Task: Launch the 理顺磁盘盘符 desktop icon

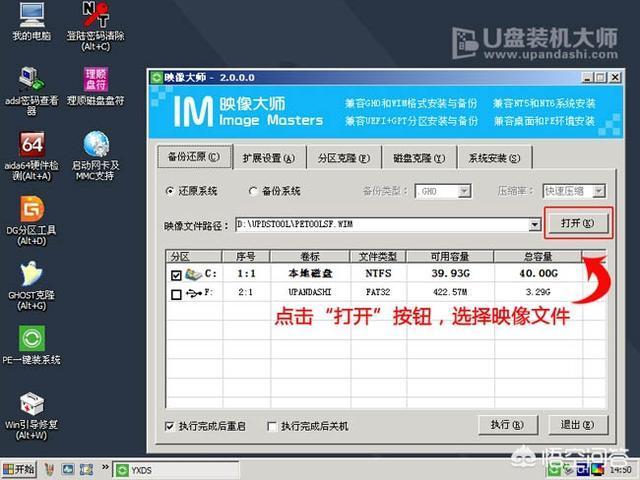Action: (x=96, y=86)
